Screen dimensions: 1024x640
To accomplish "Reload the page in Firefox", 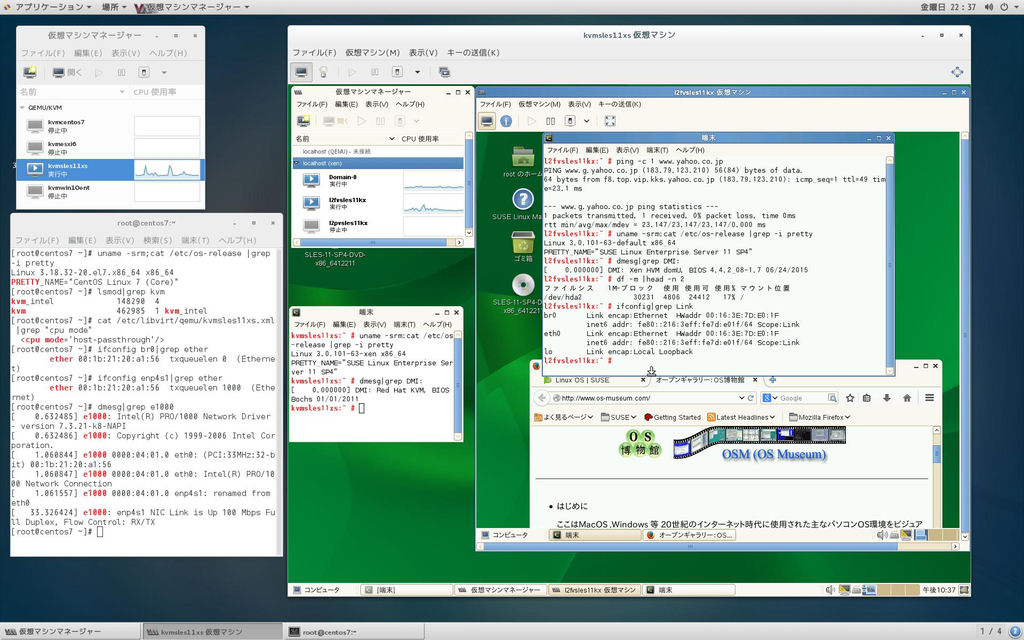I will point(751,398).
